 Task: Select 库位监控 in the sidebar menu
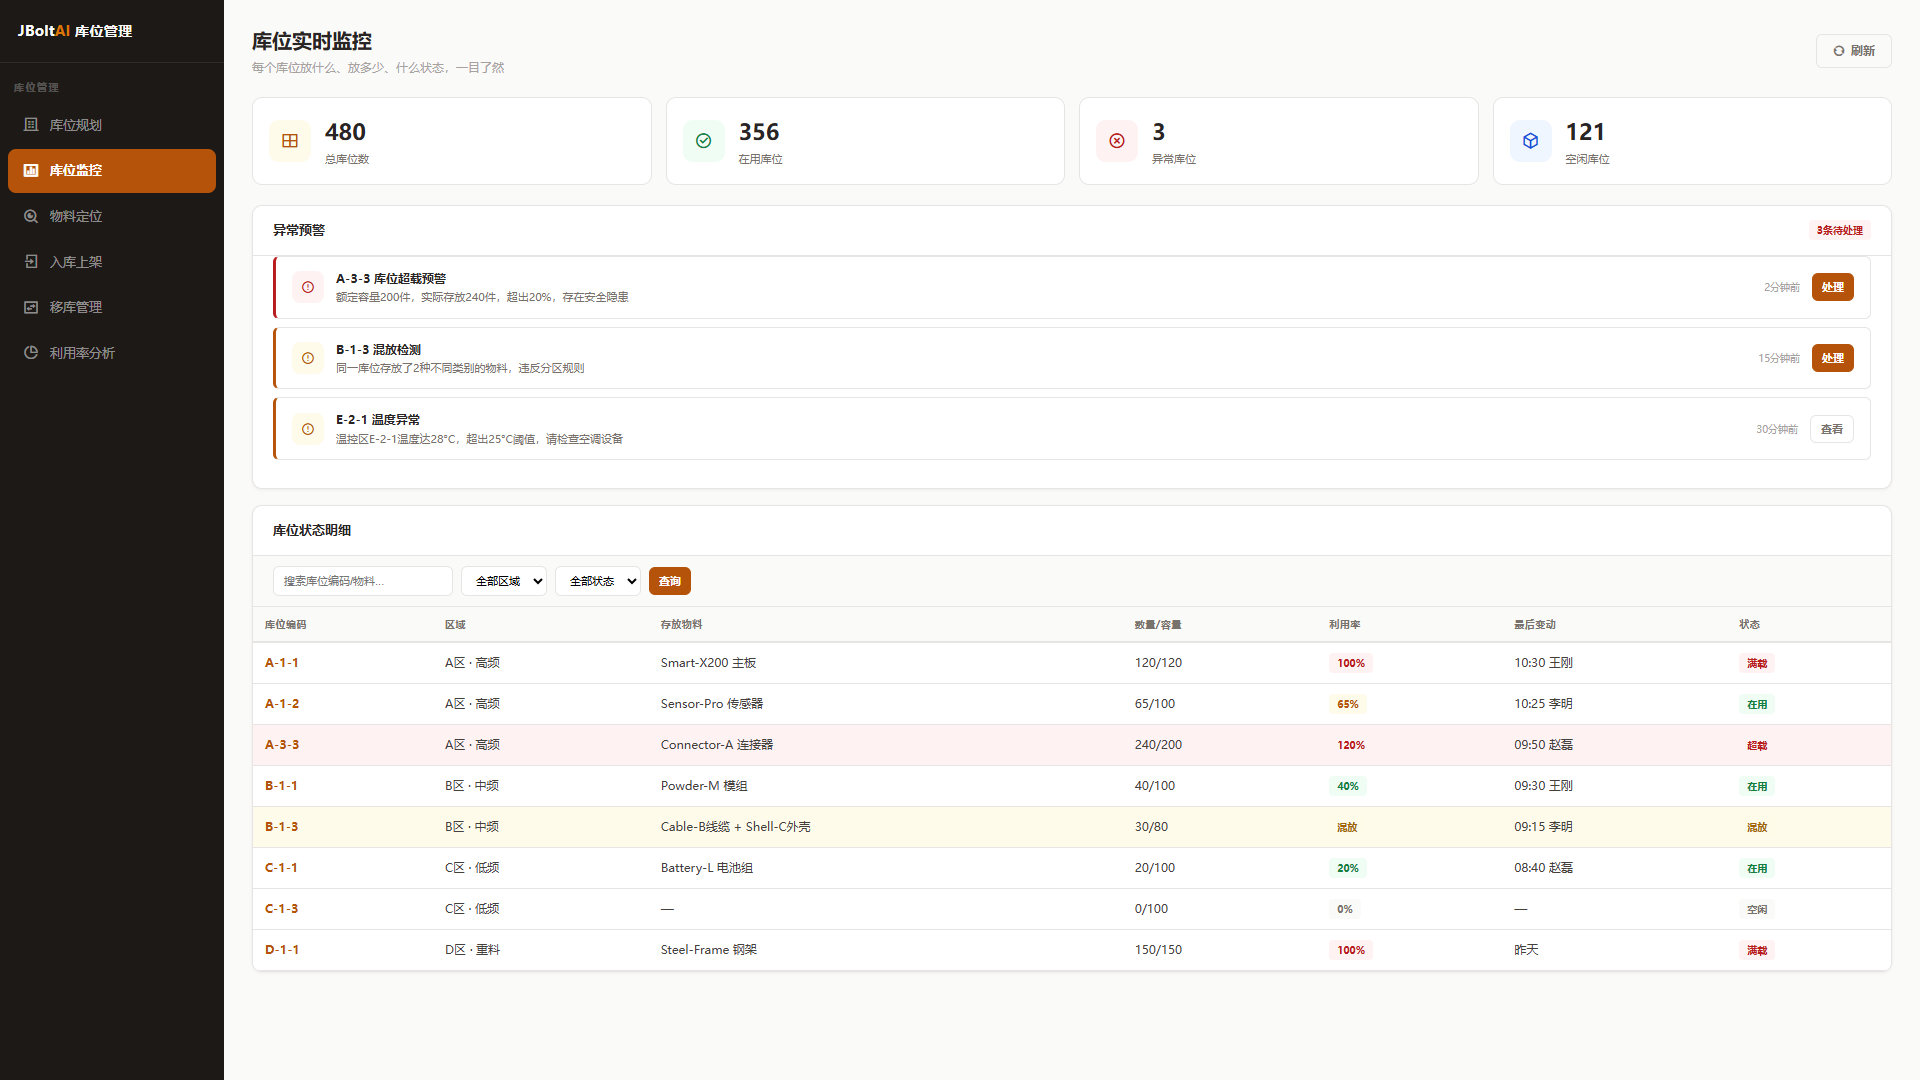112,171
